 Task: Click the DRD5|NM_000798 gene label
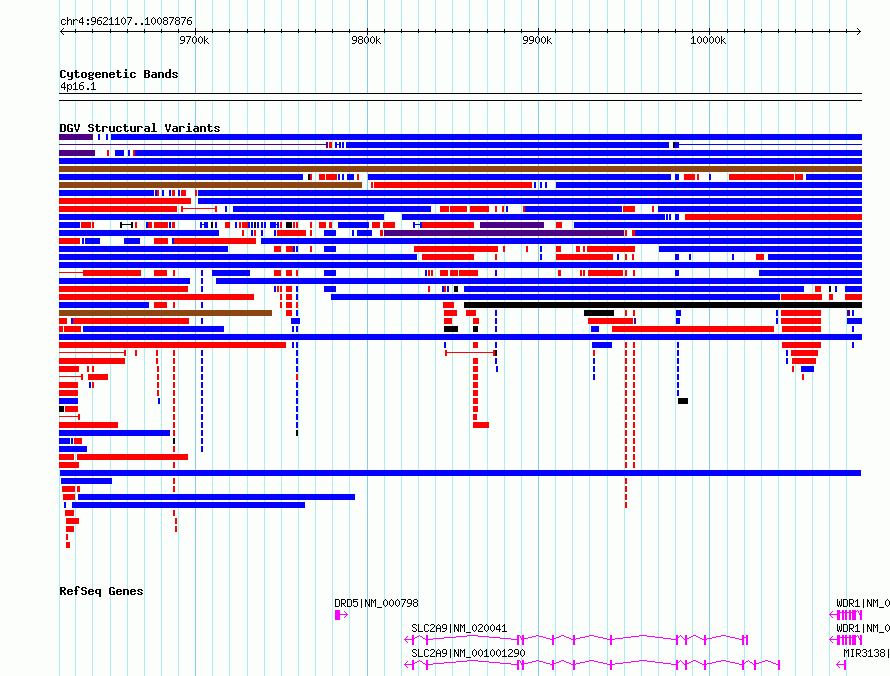click(x=376, y=603)
